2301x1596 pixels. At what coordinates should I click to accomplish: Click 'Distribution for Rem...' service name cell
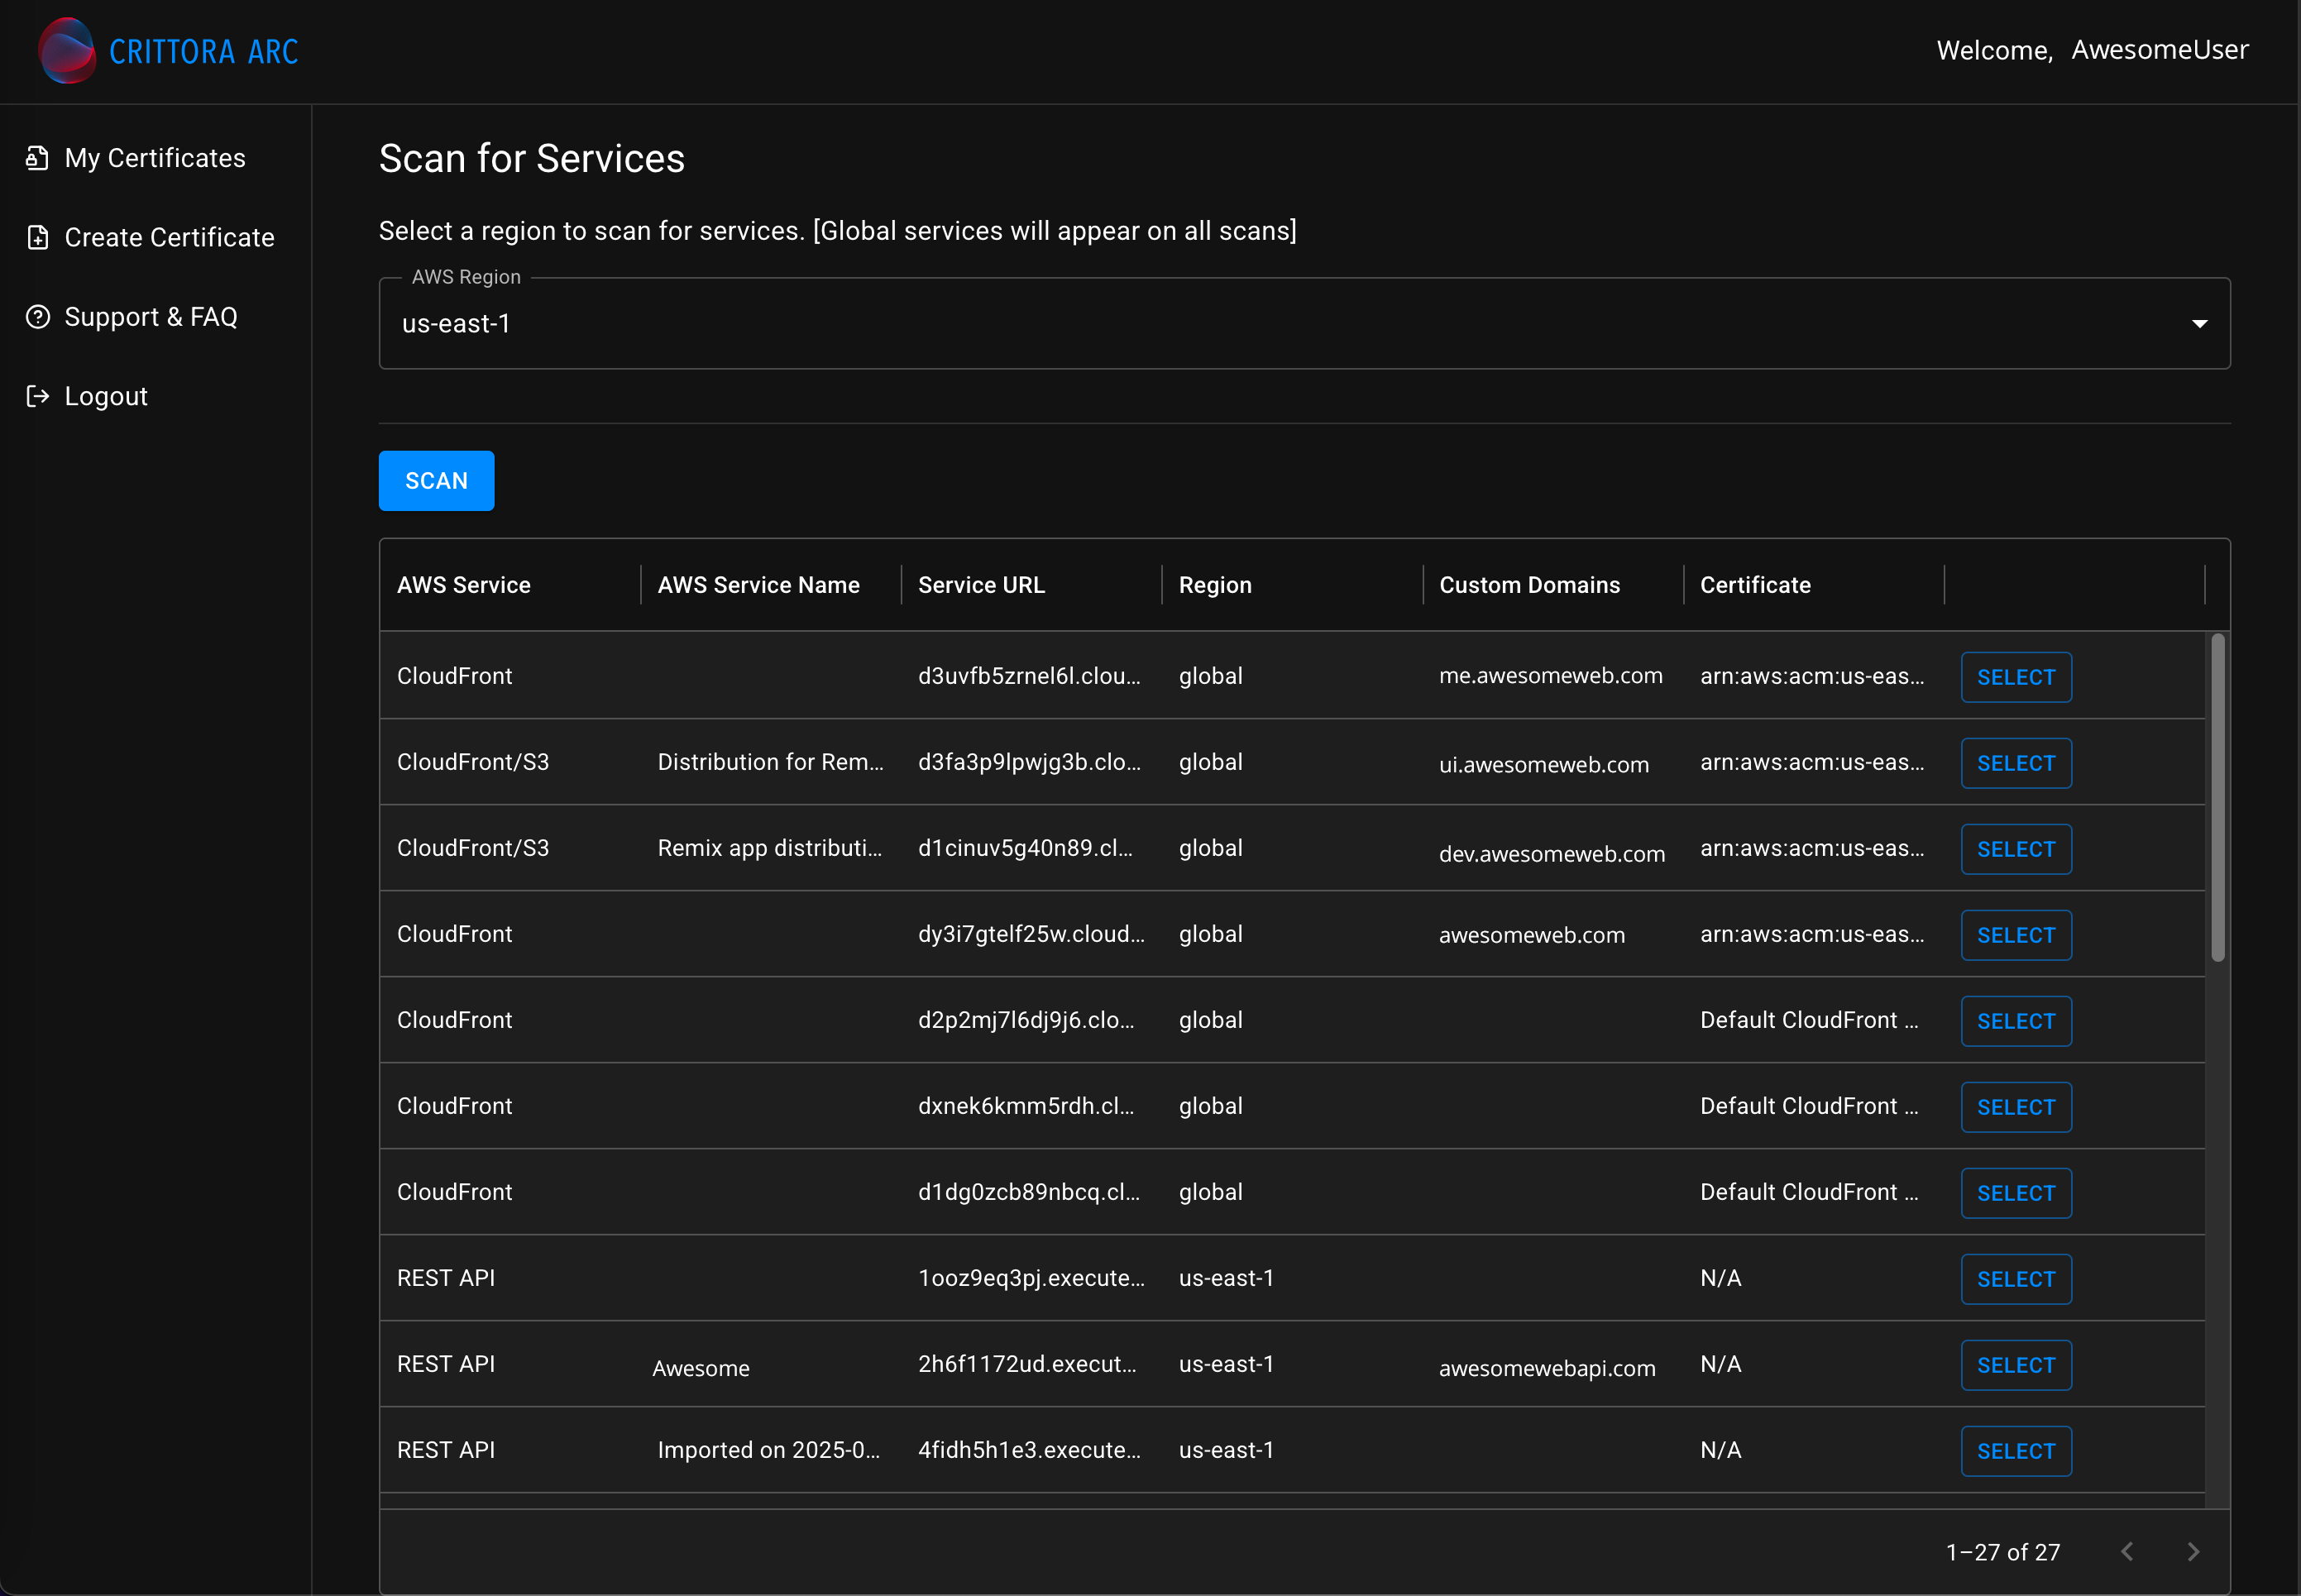[770, 762]
